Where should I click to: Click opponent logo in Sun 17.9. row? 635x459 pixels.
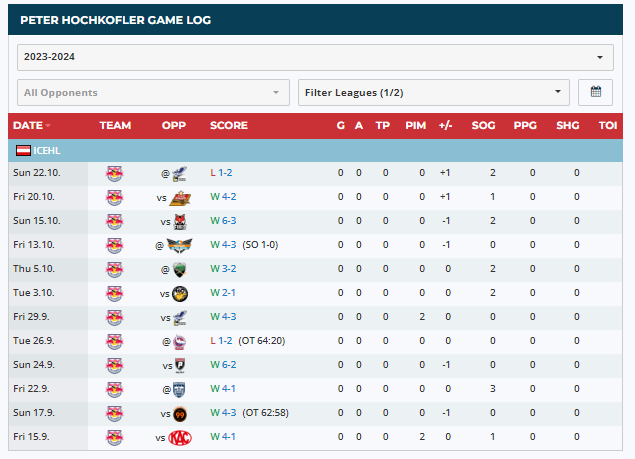[x=181, y=413]
